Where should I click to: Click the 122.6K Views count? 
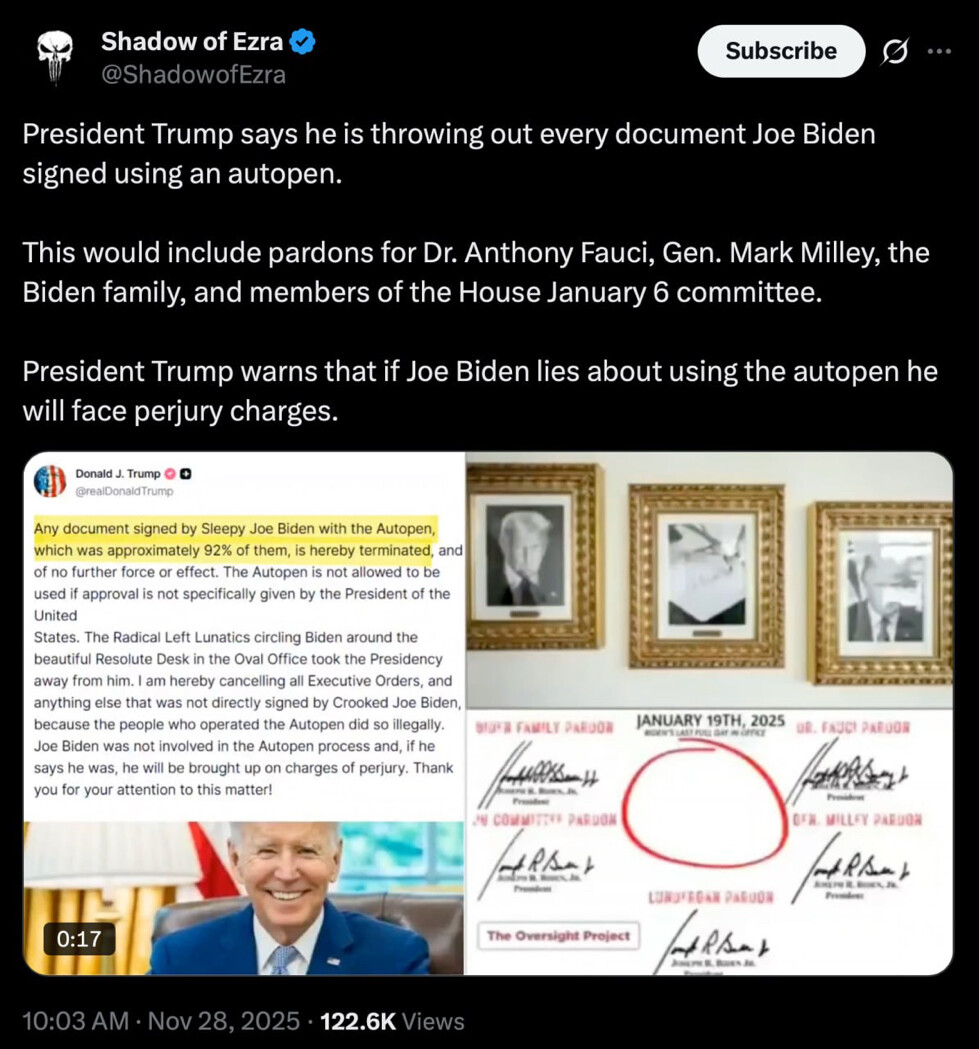[x=392, y=1021]
